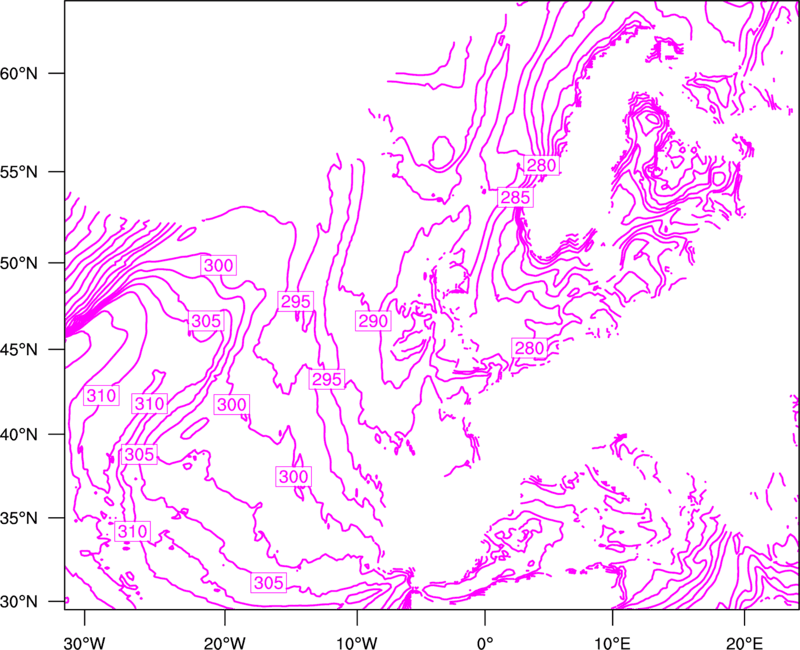Click the 300 contour label near 50°N latitude
800x650 pixels.
(218, 265)
